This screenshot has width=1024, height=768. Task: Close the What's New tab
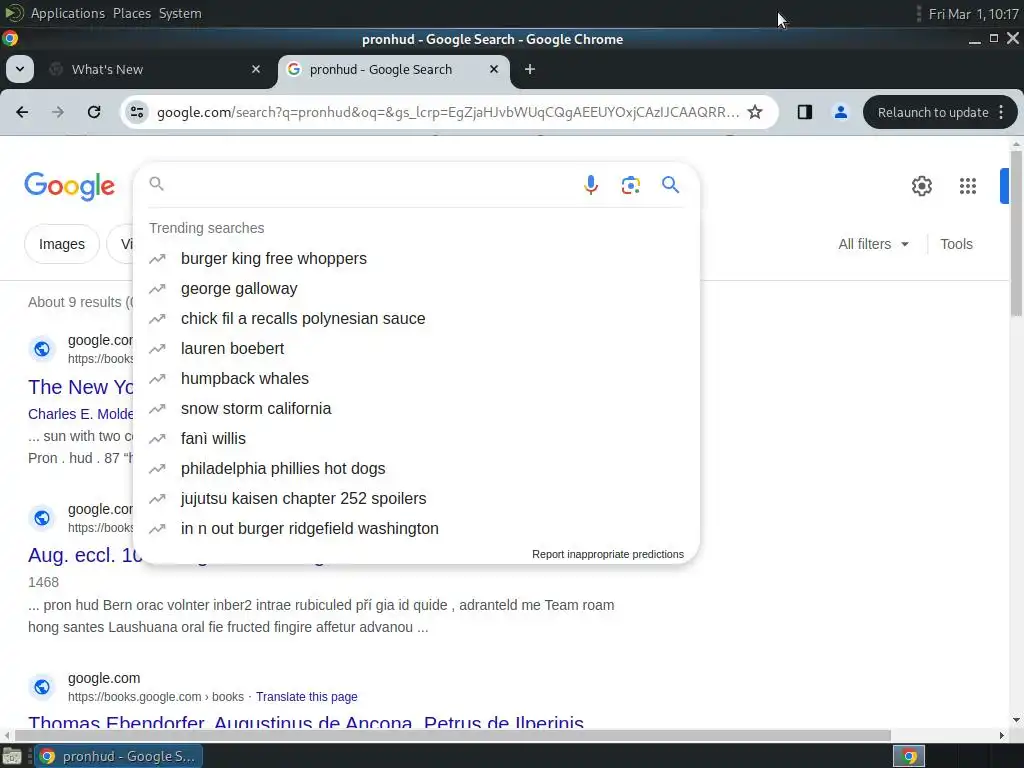256,69
